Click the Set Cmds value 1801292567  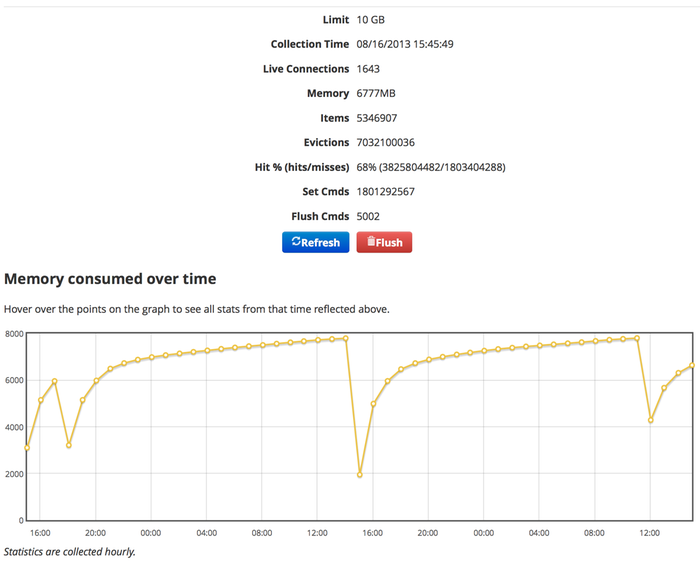coord(385,191)
